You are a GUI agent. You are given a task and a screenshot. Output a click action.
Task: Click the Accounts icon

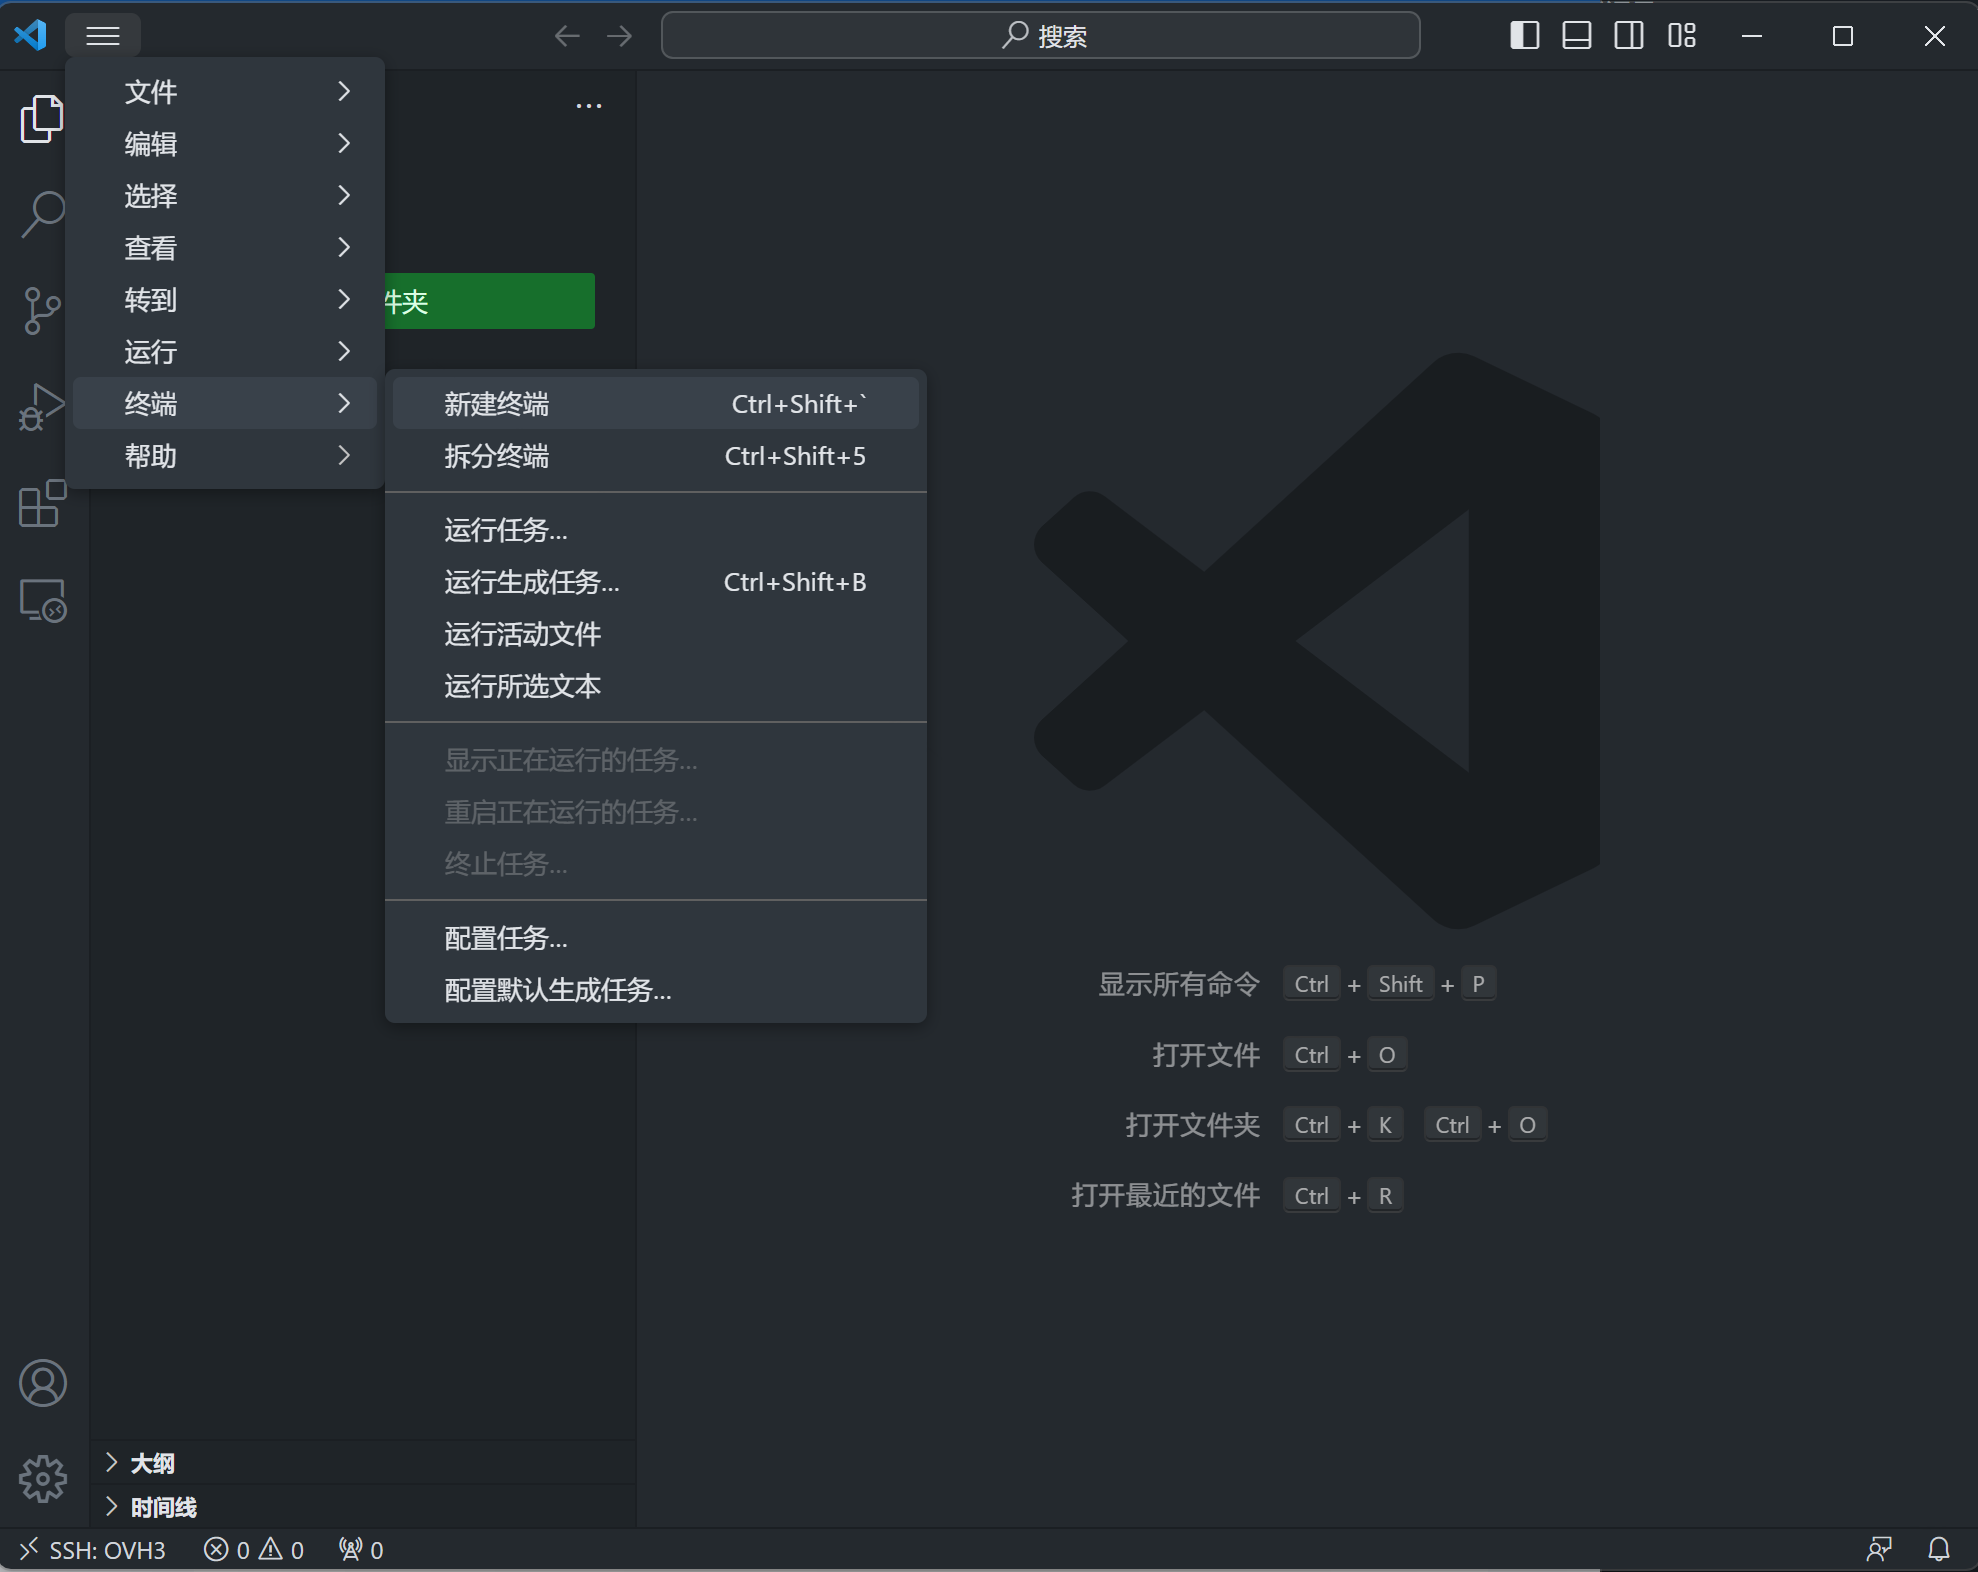[42, 1383]
